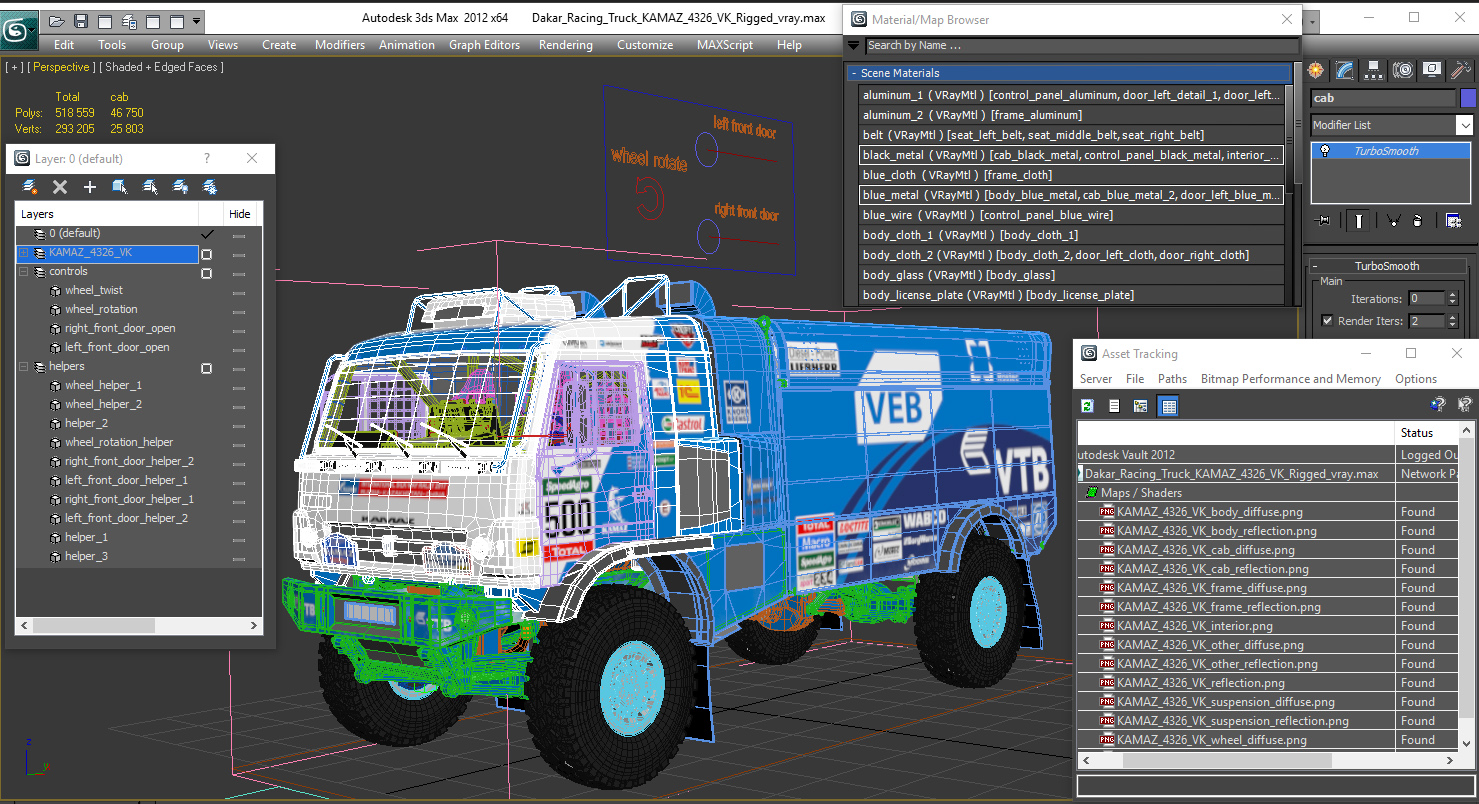Toggle Render Iters checkbox in TurboSmooth
1479x804 pixels.
click(1327, 321)
